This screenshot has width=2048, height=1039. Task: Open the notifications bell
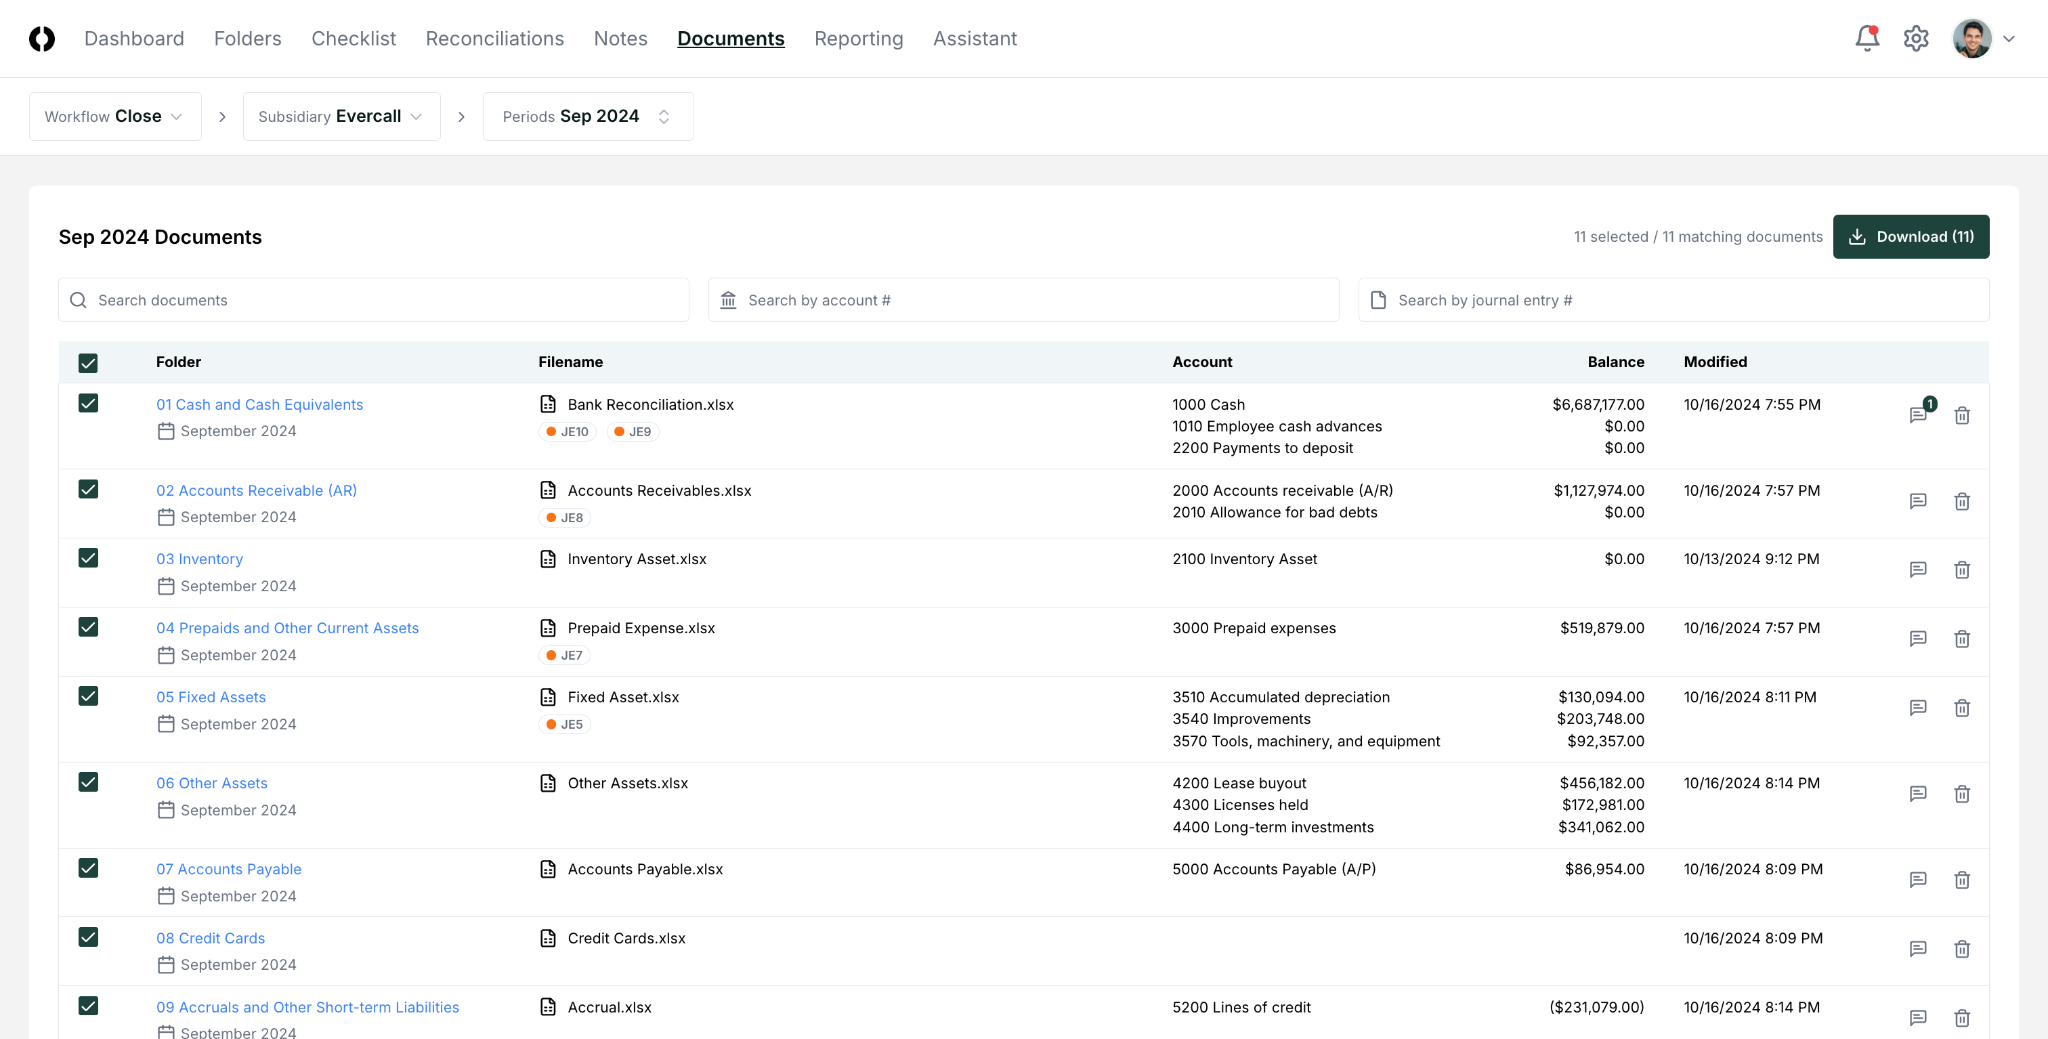1866,38
